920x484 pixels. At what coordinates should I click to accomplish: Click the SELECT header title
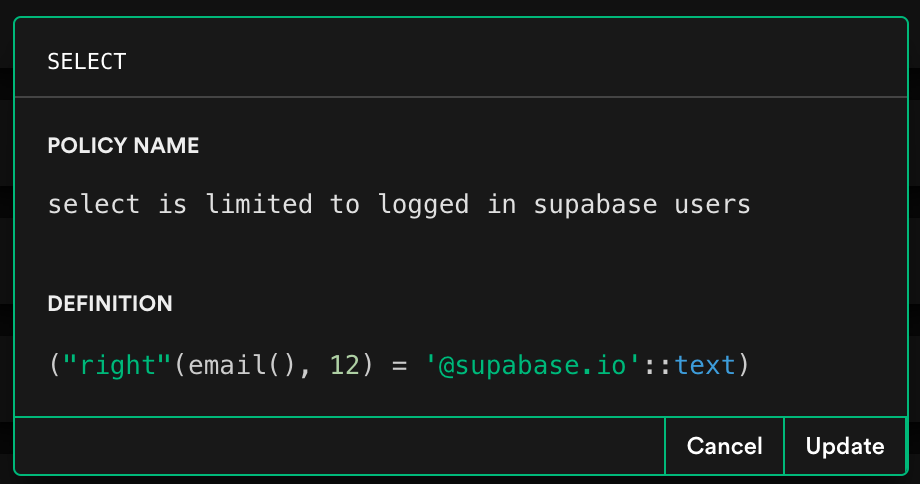click(x=87, y=62)
